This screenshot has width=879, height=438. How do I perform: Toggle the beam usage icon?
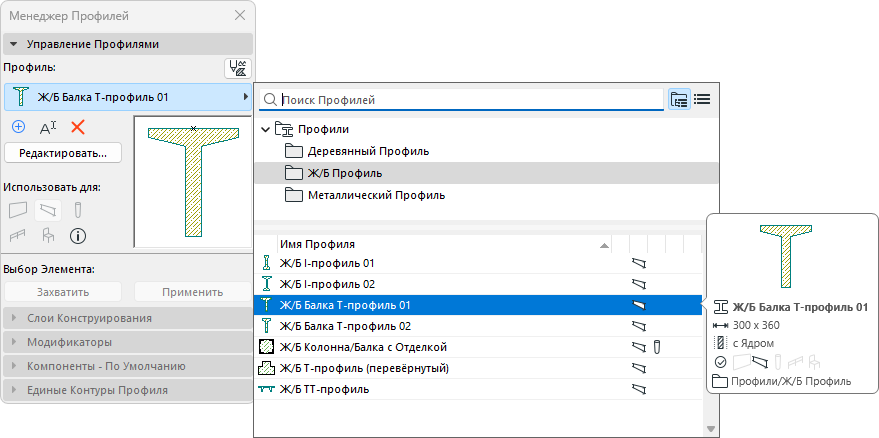[47, 210]
